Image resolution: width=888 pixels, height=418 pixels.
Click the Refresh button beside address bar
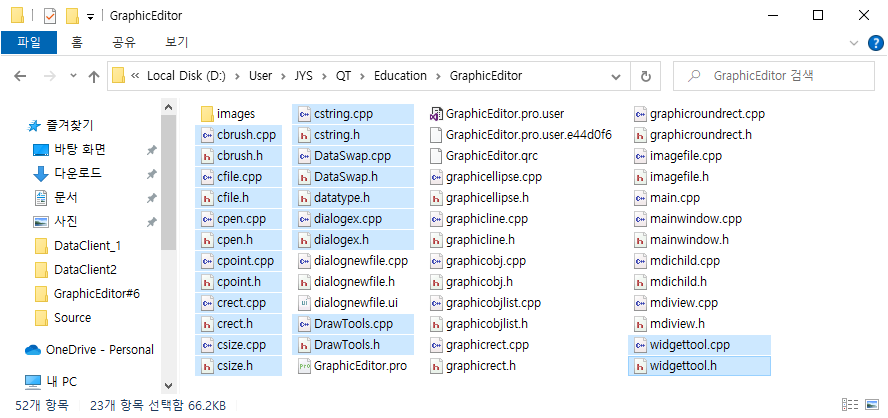tap(645, 76)
